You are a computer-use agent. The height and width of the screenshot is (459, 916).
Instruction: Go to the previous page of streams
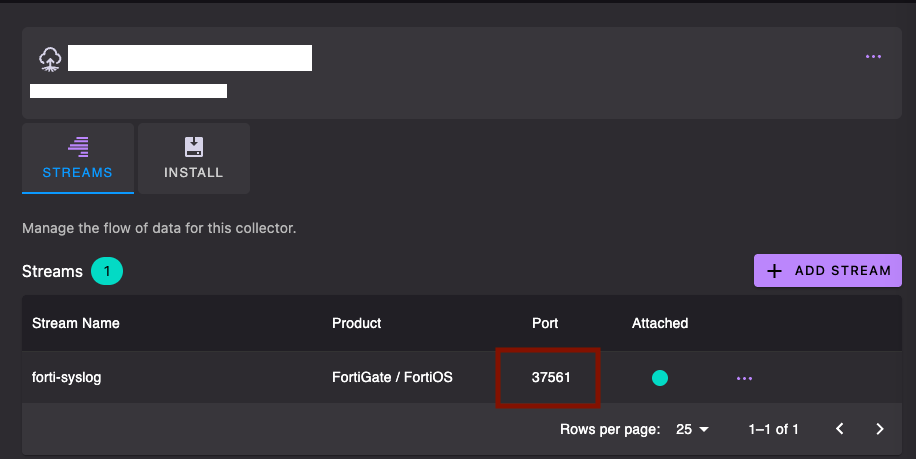click(840, 429)
